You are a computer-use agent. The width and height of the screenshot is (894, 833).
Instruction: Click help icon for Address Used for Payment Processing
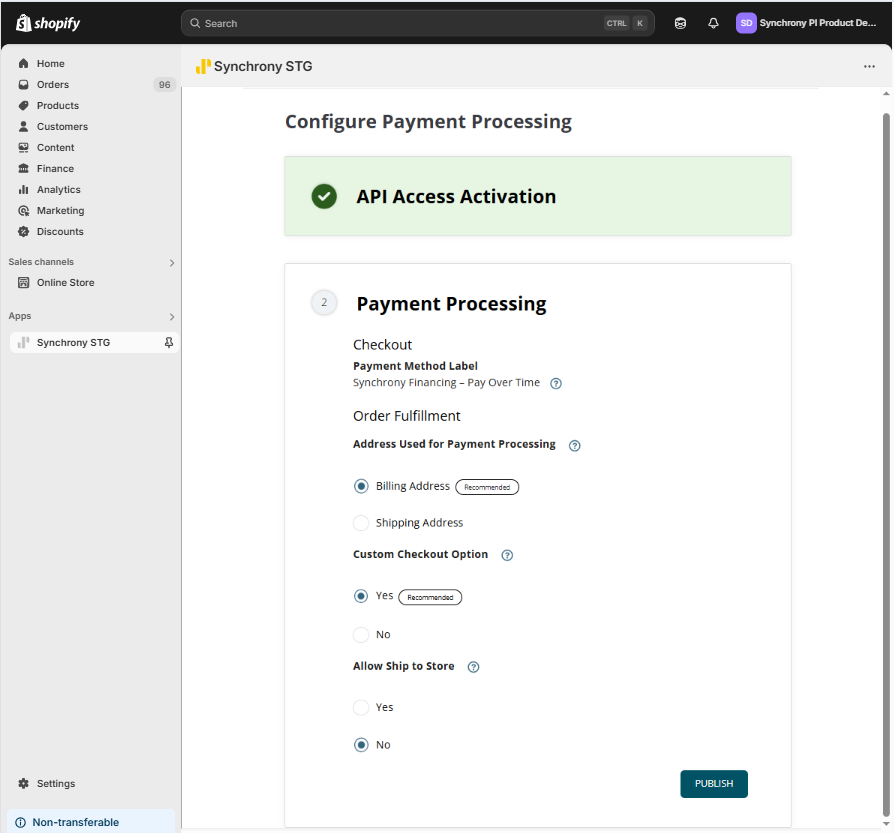pyautogui.click(x=574, y=446)
